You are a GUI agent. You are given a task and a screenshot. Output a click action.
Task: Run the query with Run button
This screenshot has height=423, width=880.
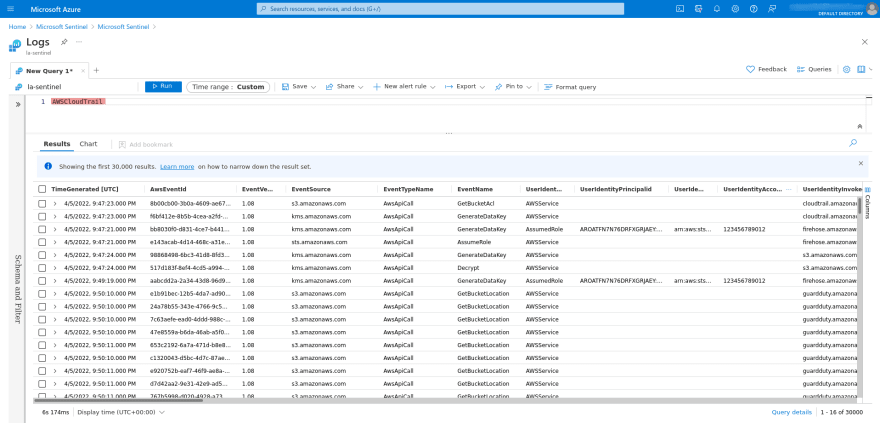click(x=163, y=87)
